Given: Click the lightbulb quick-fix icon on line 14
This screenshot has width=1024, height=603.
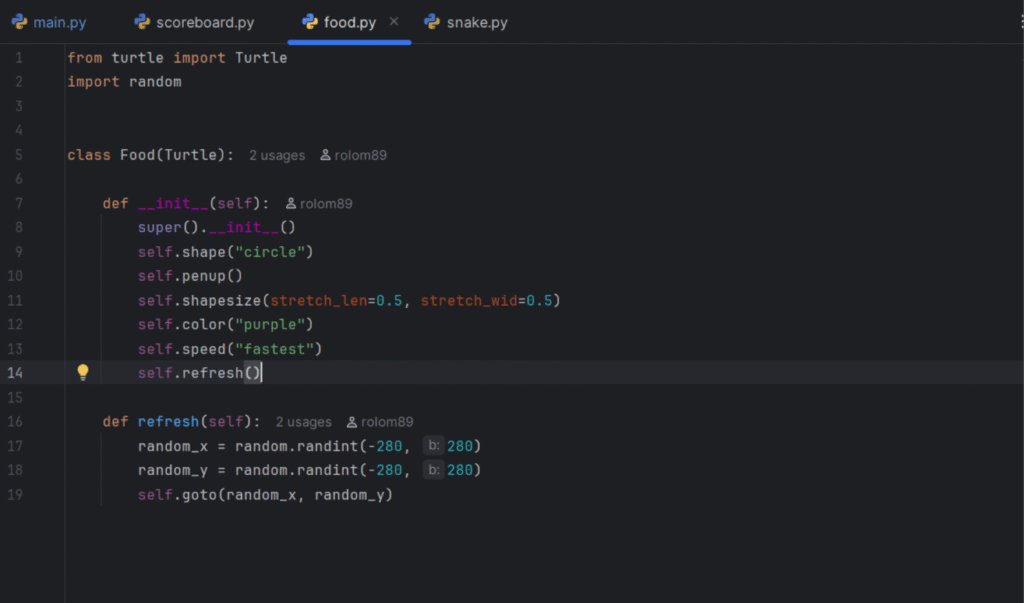Looking at the screenshot, I should coord(83,372).
